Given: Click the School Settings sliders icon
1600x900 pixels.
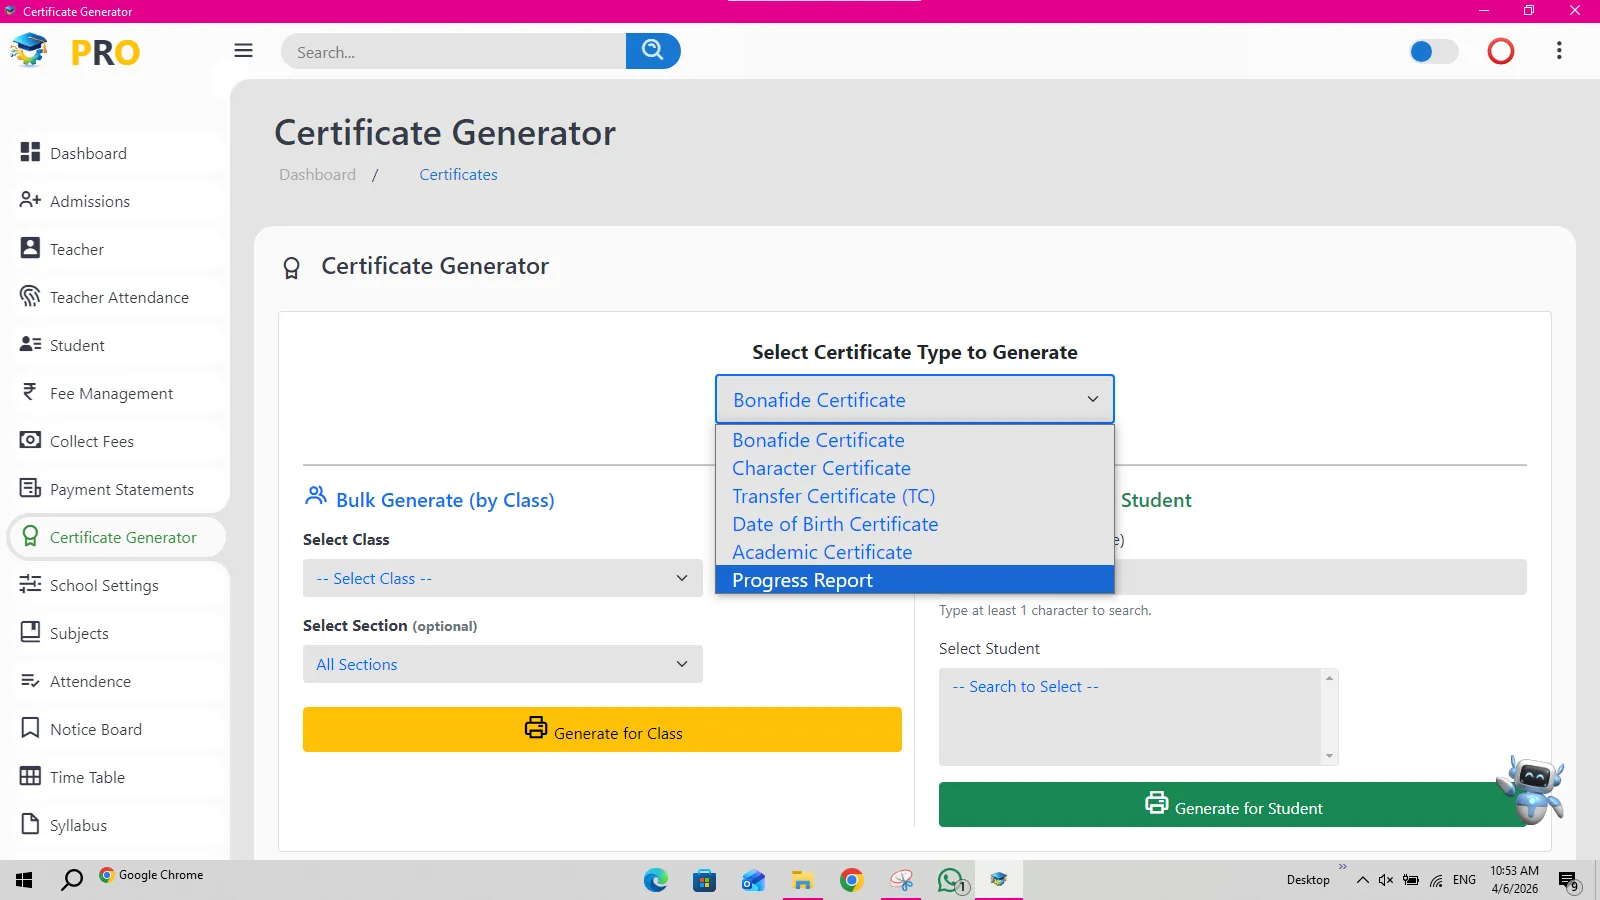Looking at the screenshot, I should 30,584.
